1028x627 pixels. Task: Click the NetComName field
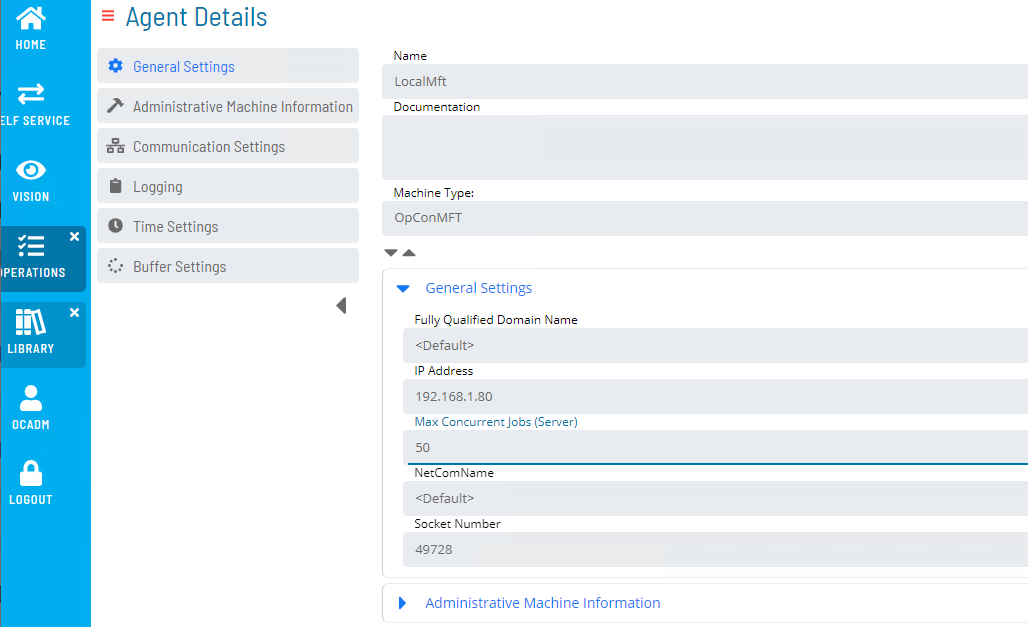[x=715, y=498]
